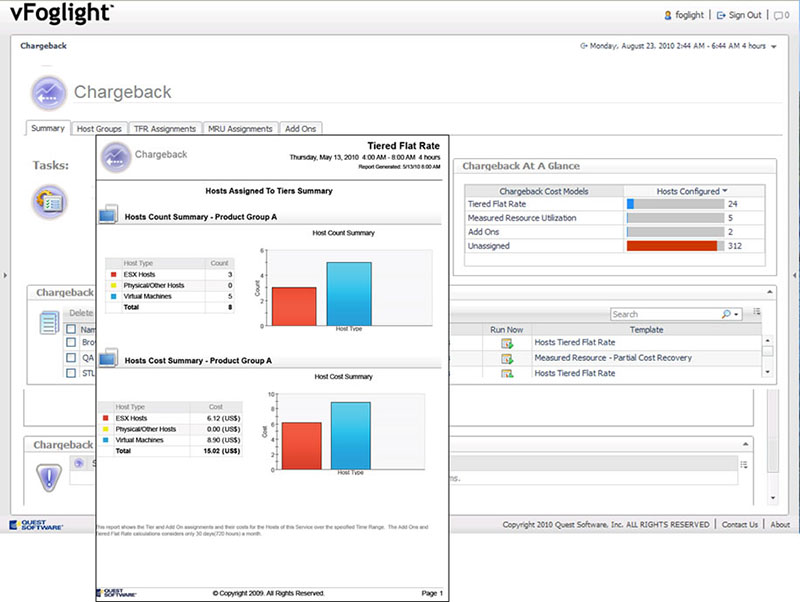Select Measured Resource - Partial Cost Recovery template
The width and height of the screenshot is (800, 602).
[x=613, y=358]
